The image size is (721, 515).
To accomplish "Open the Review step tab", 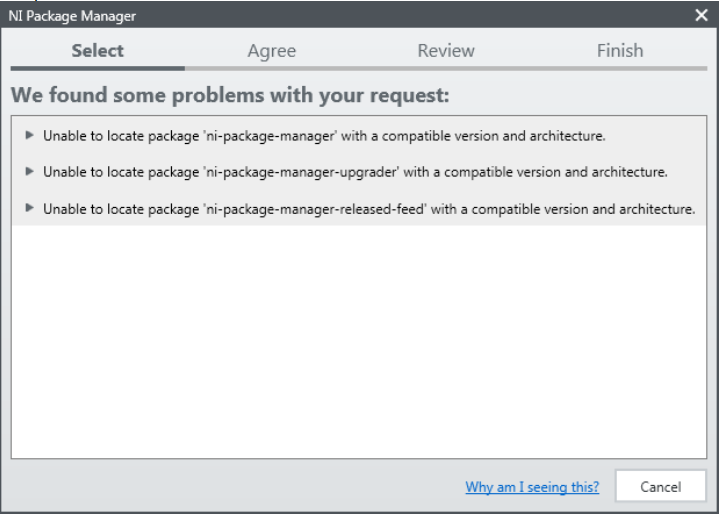I will click(x=446, y=51).
